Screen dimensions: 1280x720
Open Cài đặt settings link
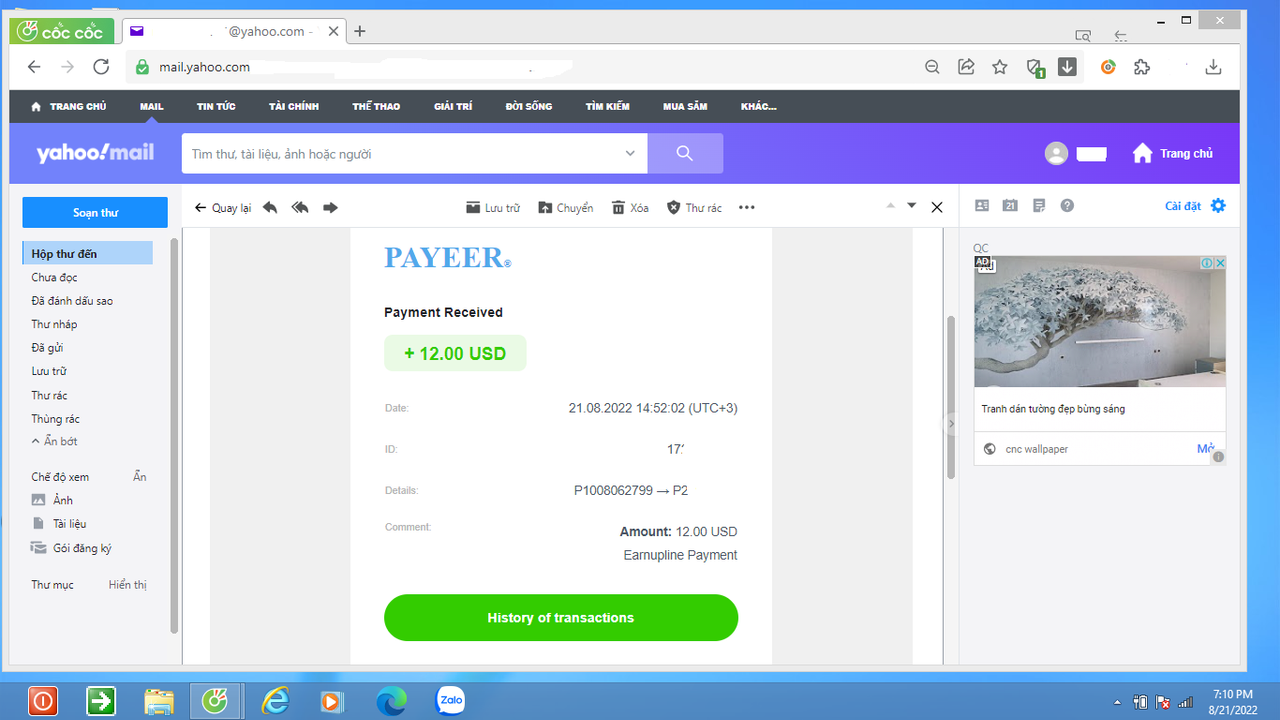1183,206
